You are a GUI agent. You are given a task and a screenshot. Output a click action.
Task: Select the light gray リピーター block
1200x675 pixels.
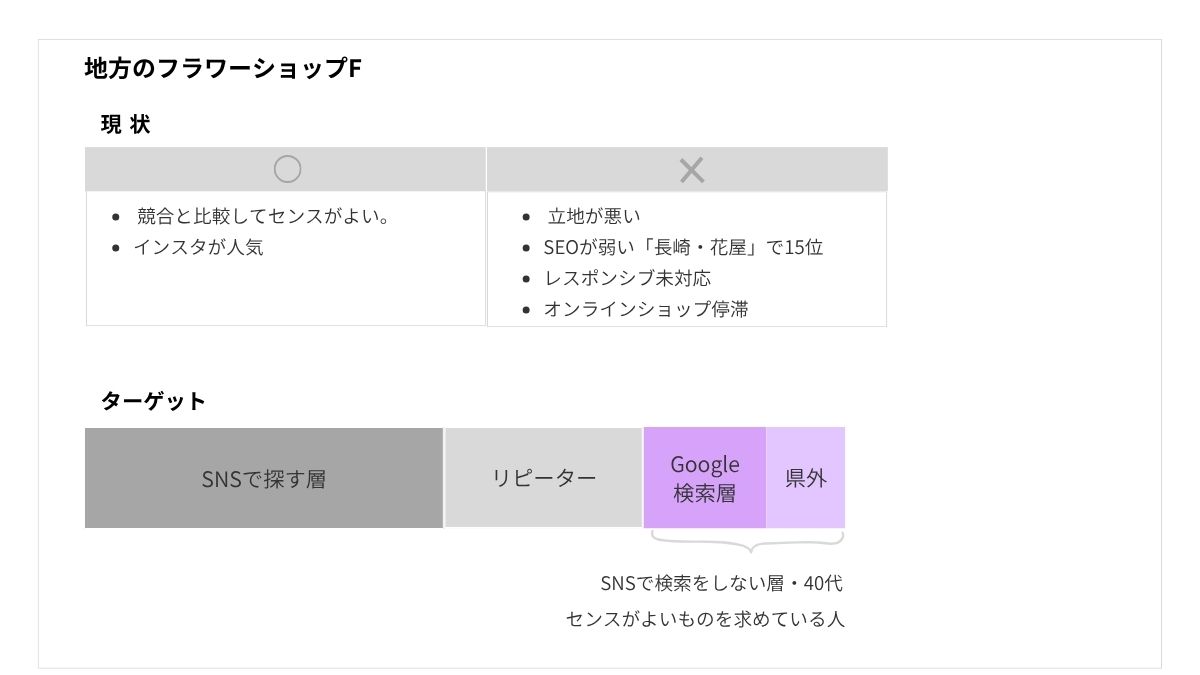544,478
